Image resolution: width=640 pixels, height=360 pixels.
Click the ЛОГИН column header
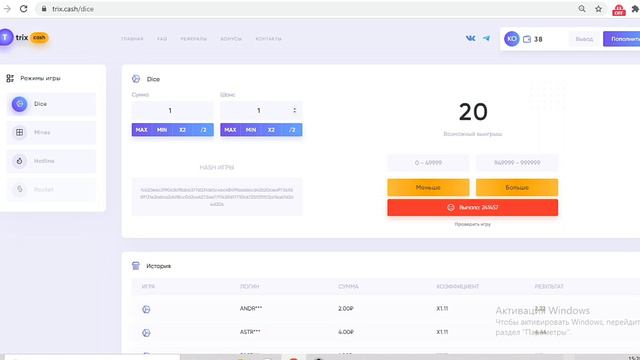249,287
